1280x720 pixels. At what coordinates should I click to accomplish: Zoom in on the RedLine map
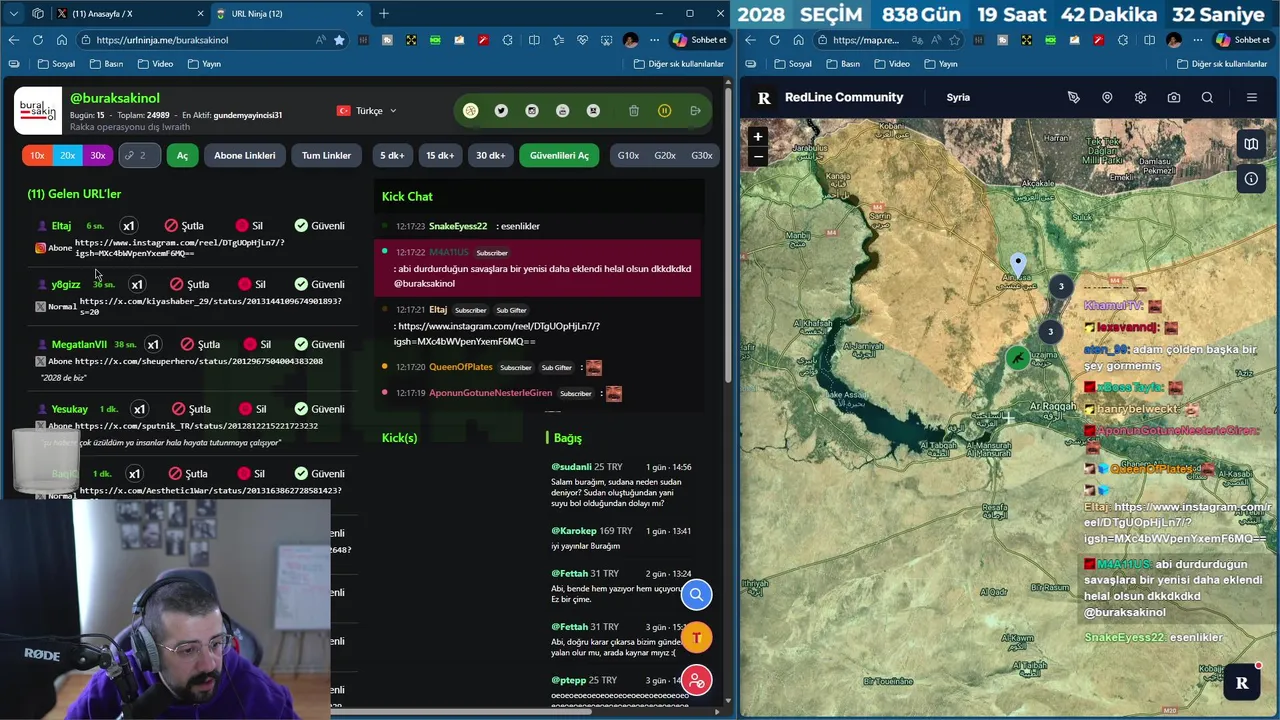[758, 137]
